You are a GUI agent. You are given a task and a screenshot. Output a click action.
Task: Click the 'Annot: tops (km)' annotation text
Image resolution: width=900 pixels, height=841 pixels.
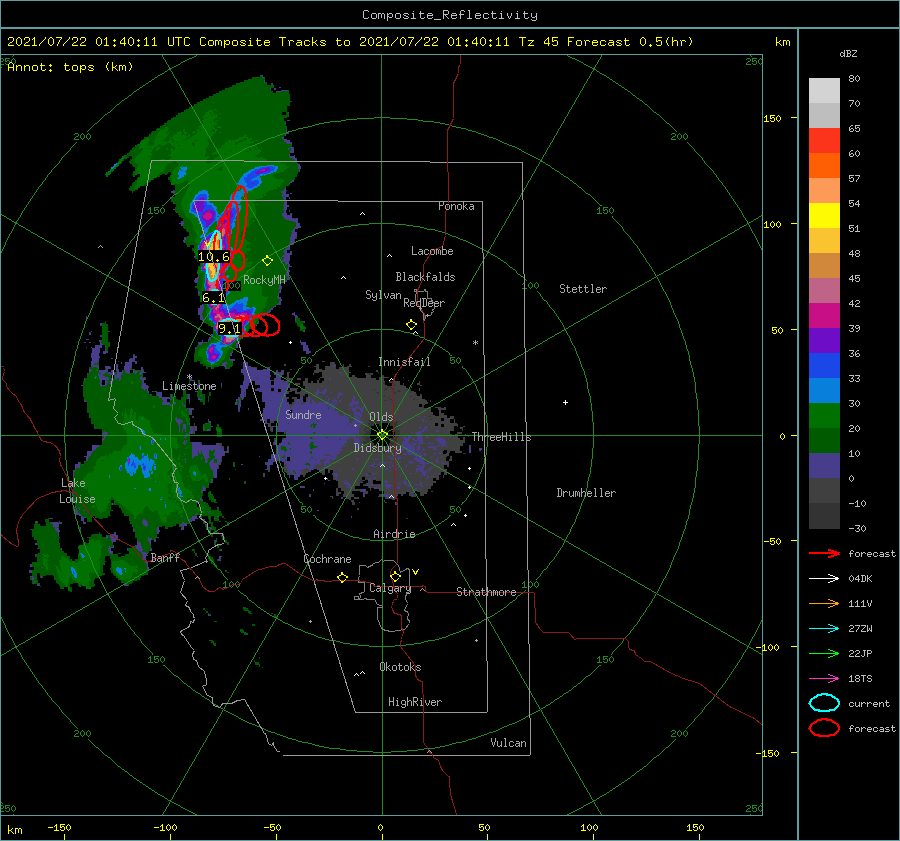pyautogui.click(x=70, y=67)
